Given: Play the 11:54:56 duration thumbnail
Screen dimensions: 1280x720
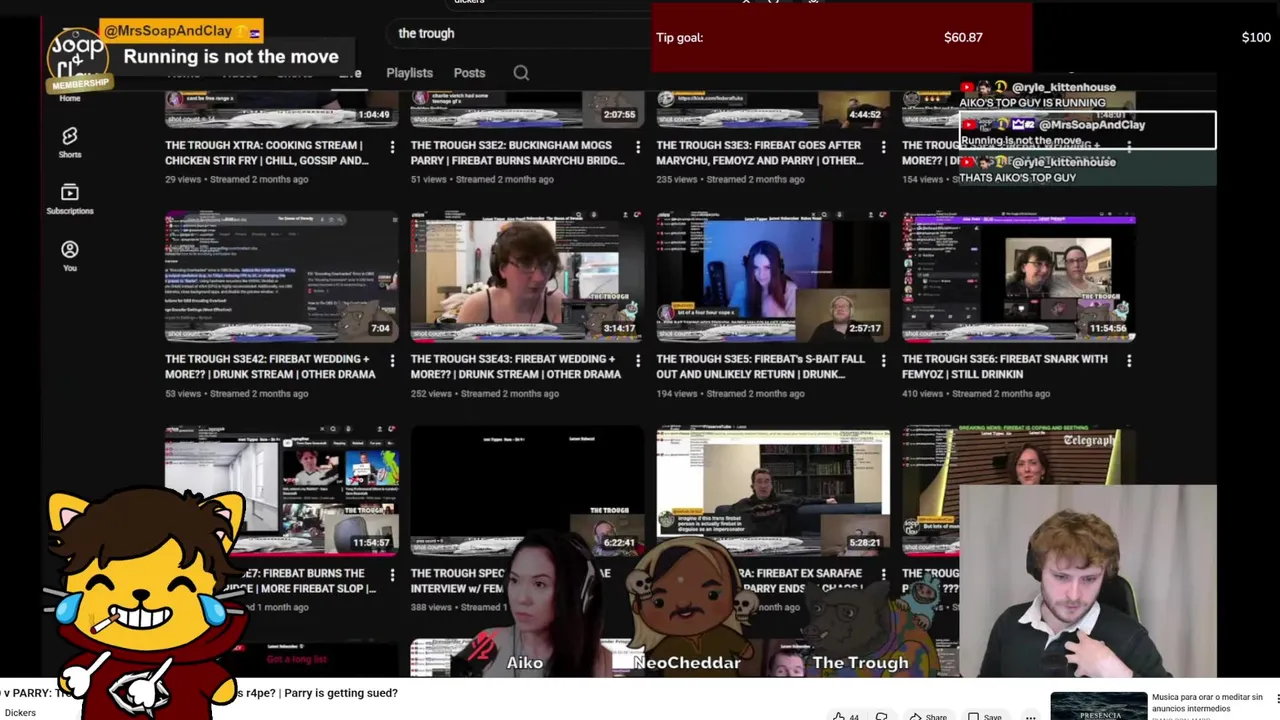Looking at the screenshot, I should pyautogui.click(x=1018, y=276).
